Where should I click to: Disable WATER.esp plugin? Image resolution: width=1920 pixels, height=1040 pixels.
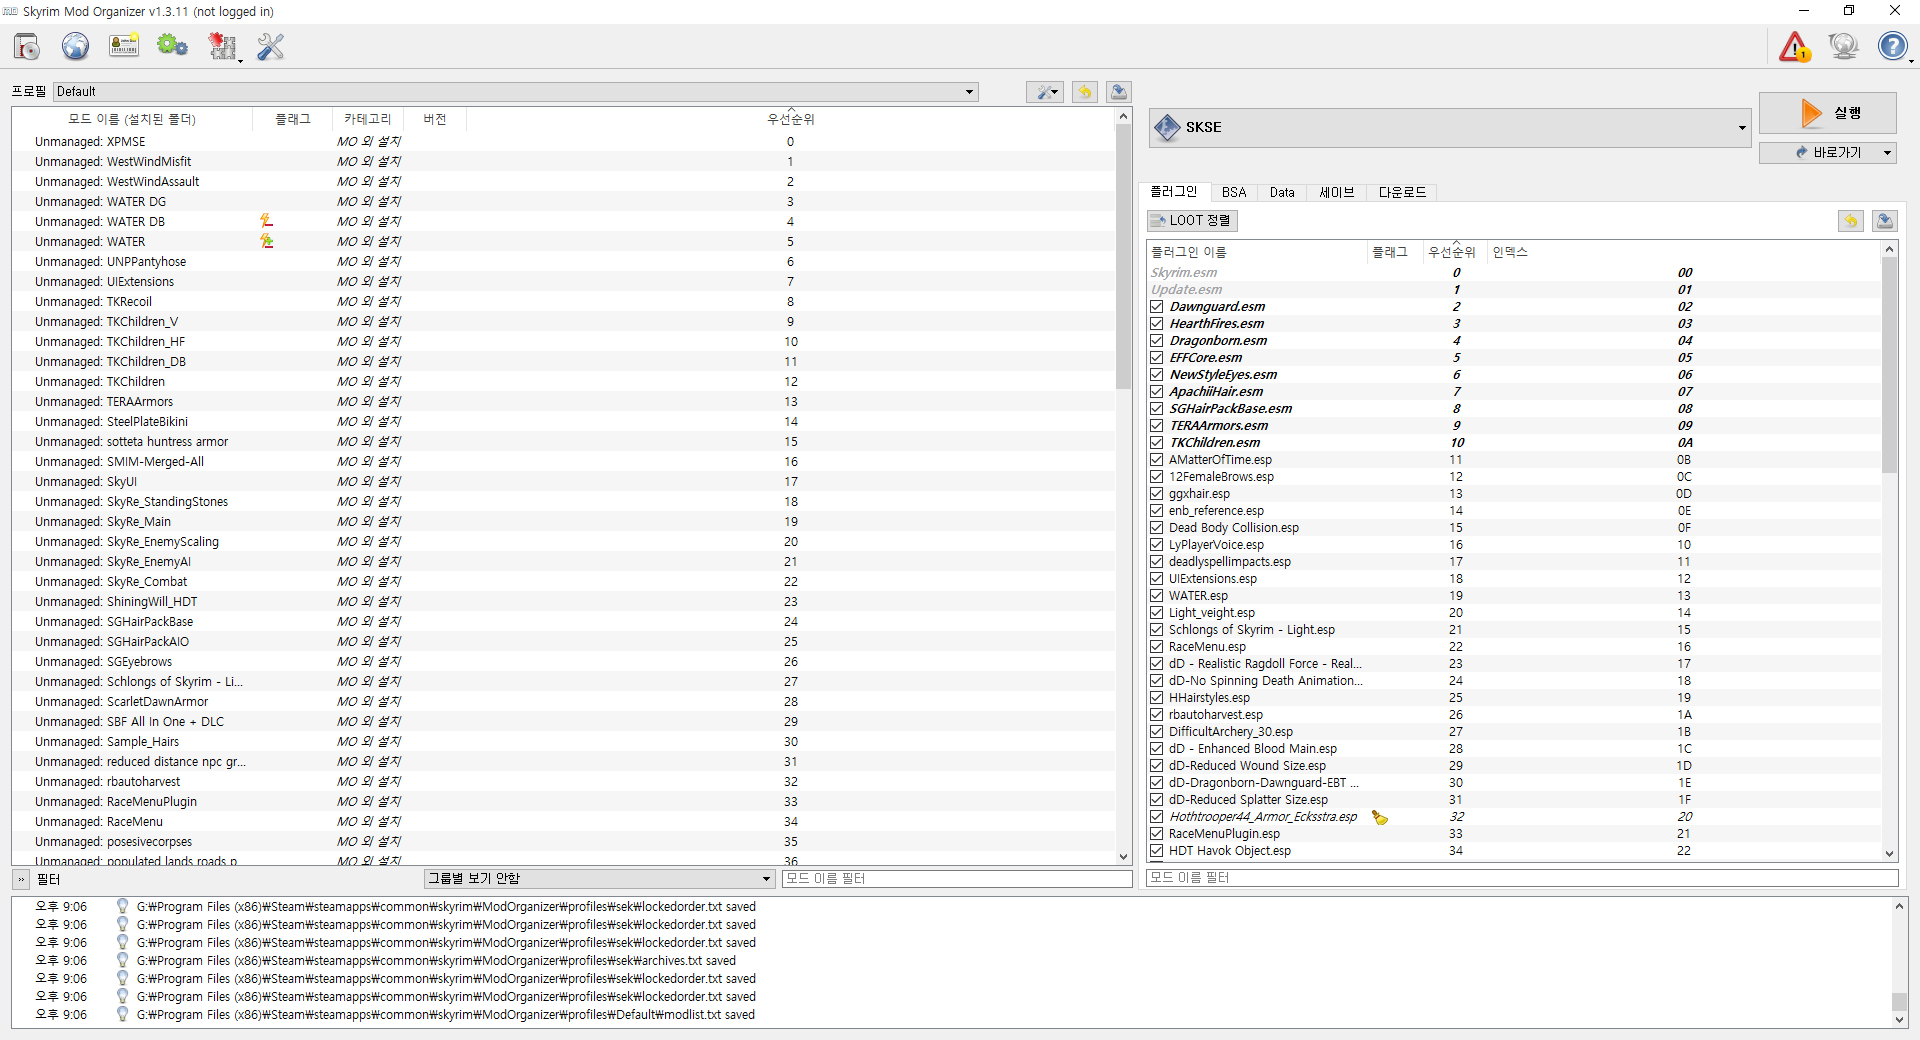click(1157, 596)
